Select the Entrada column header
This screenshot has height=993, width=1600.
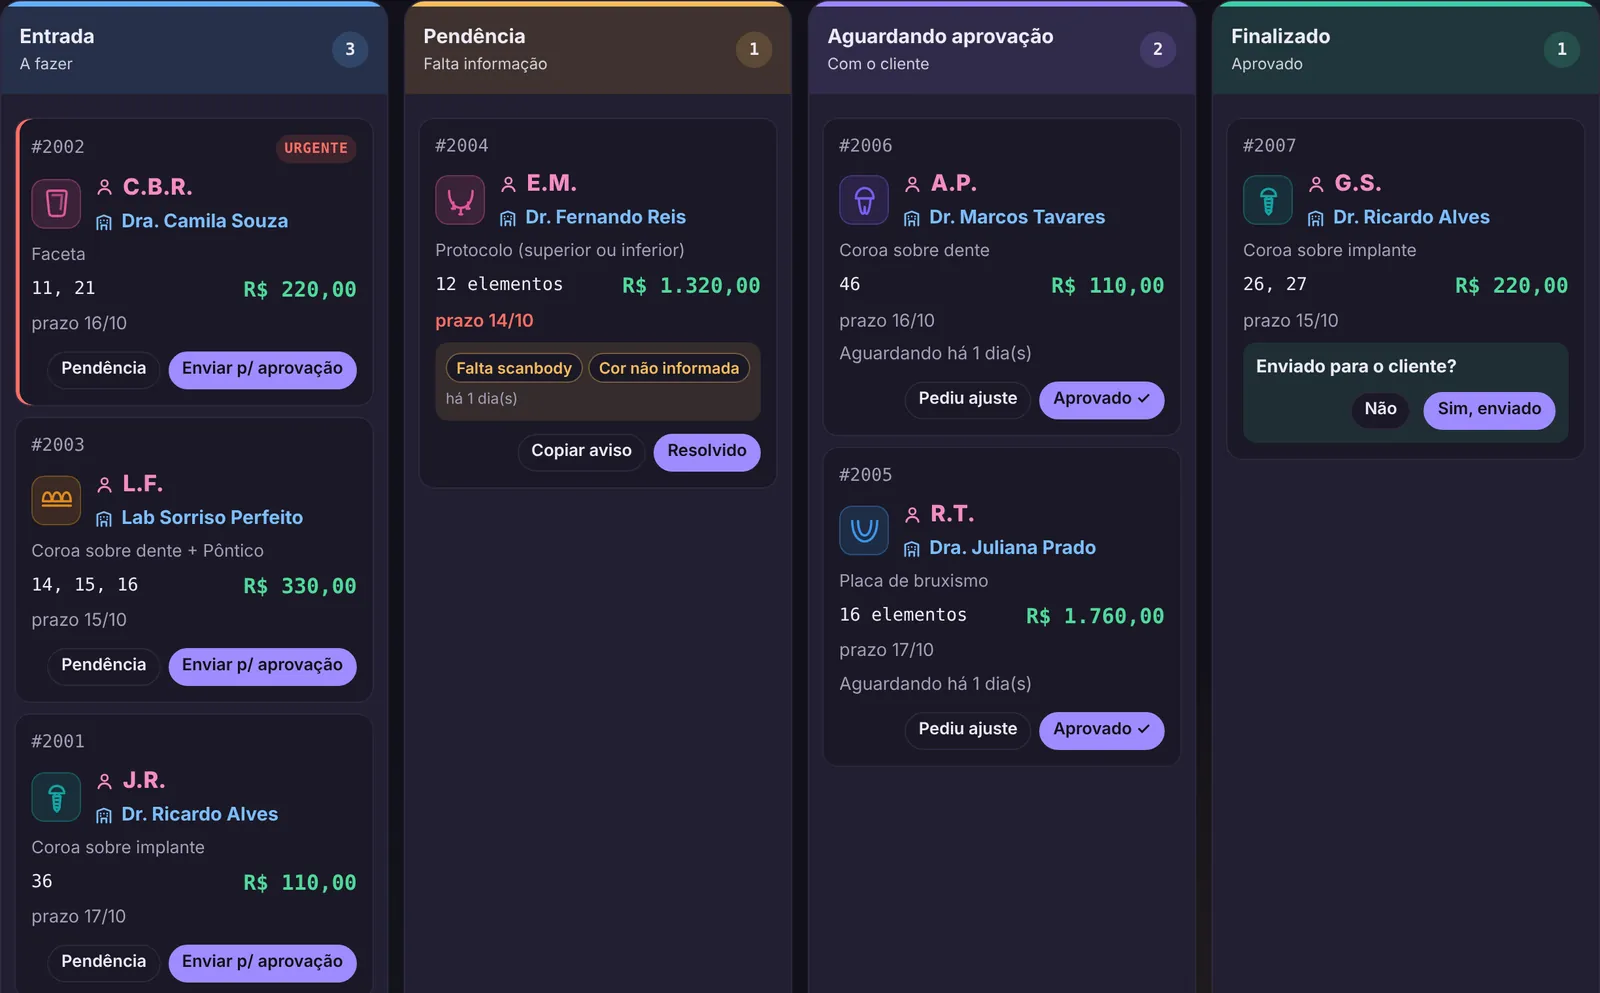click(194, 49)
